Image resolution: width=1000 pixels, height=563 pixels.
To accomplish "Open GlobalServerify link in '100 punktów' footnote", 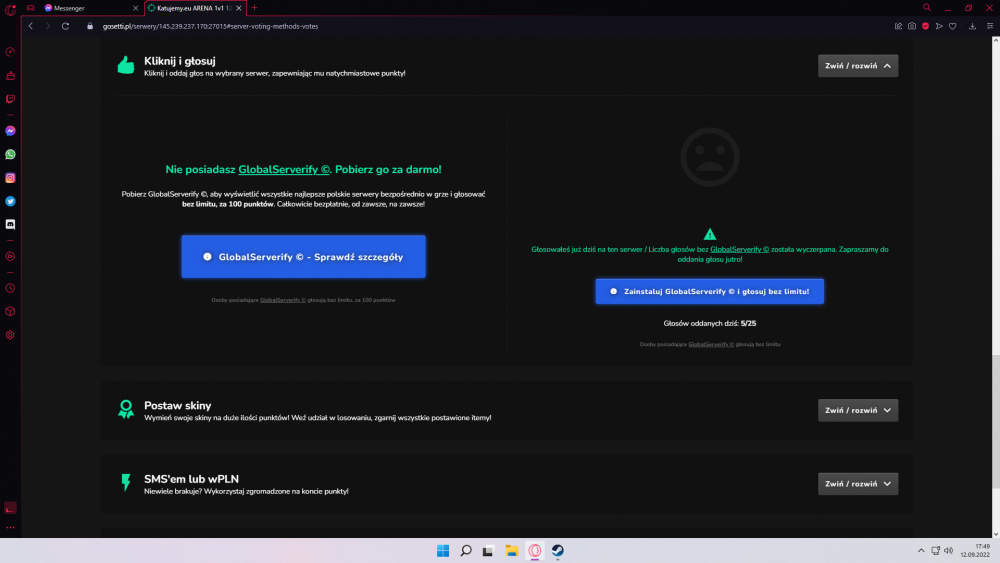I will [x=283, y=300].
